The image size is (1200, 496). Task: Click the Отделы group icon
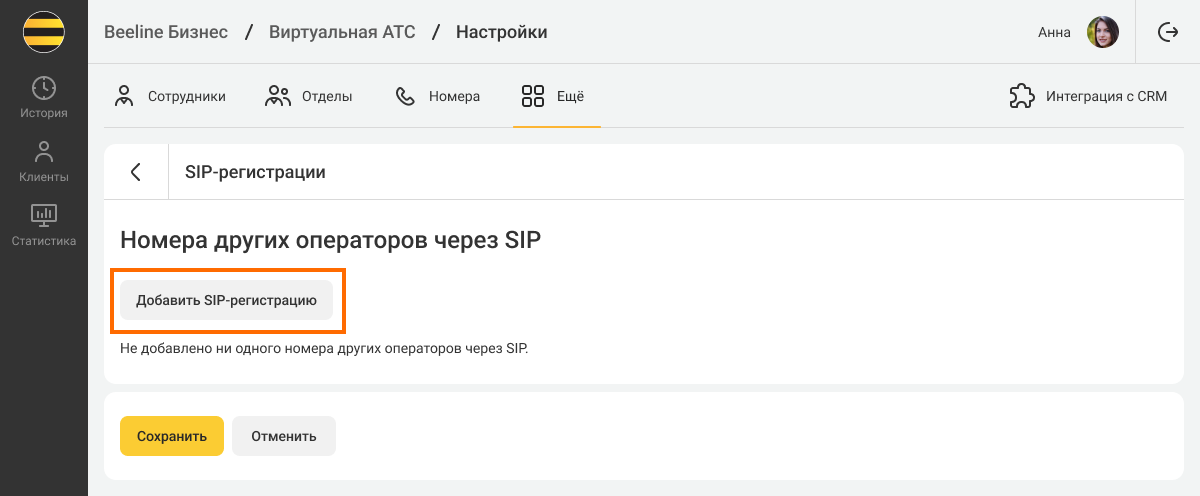pyautogui.click(x=277, y=96)
